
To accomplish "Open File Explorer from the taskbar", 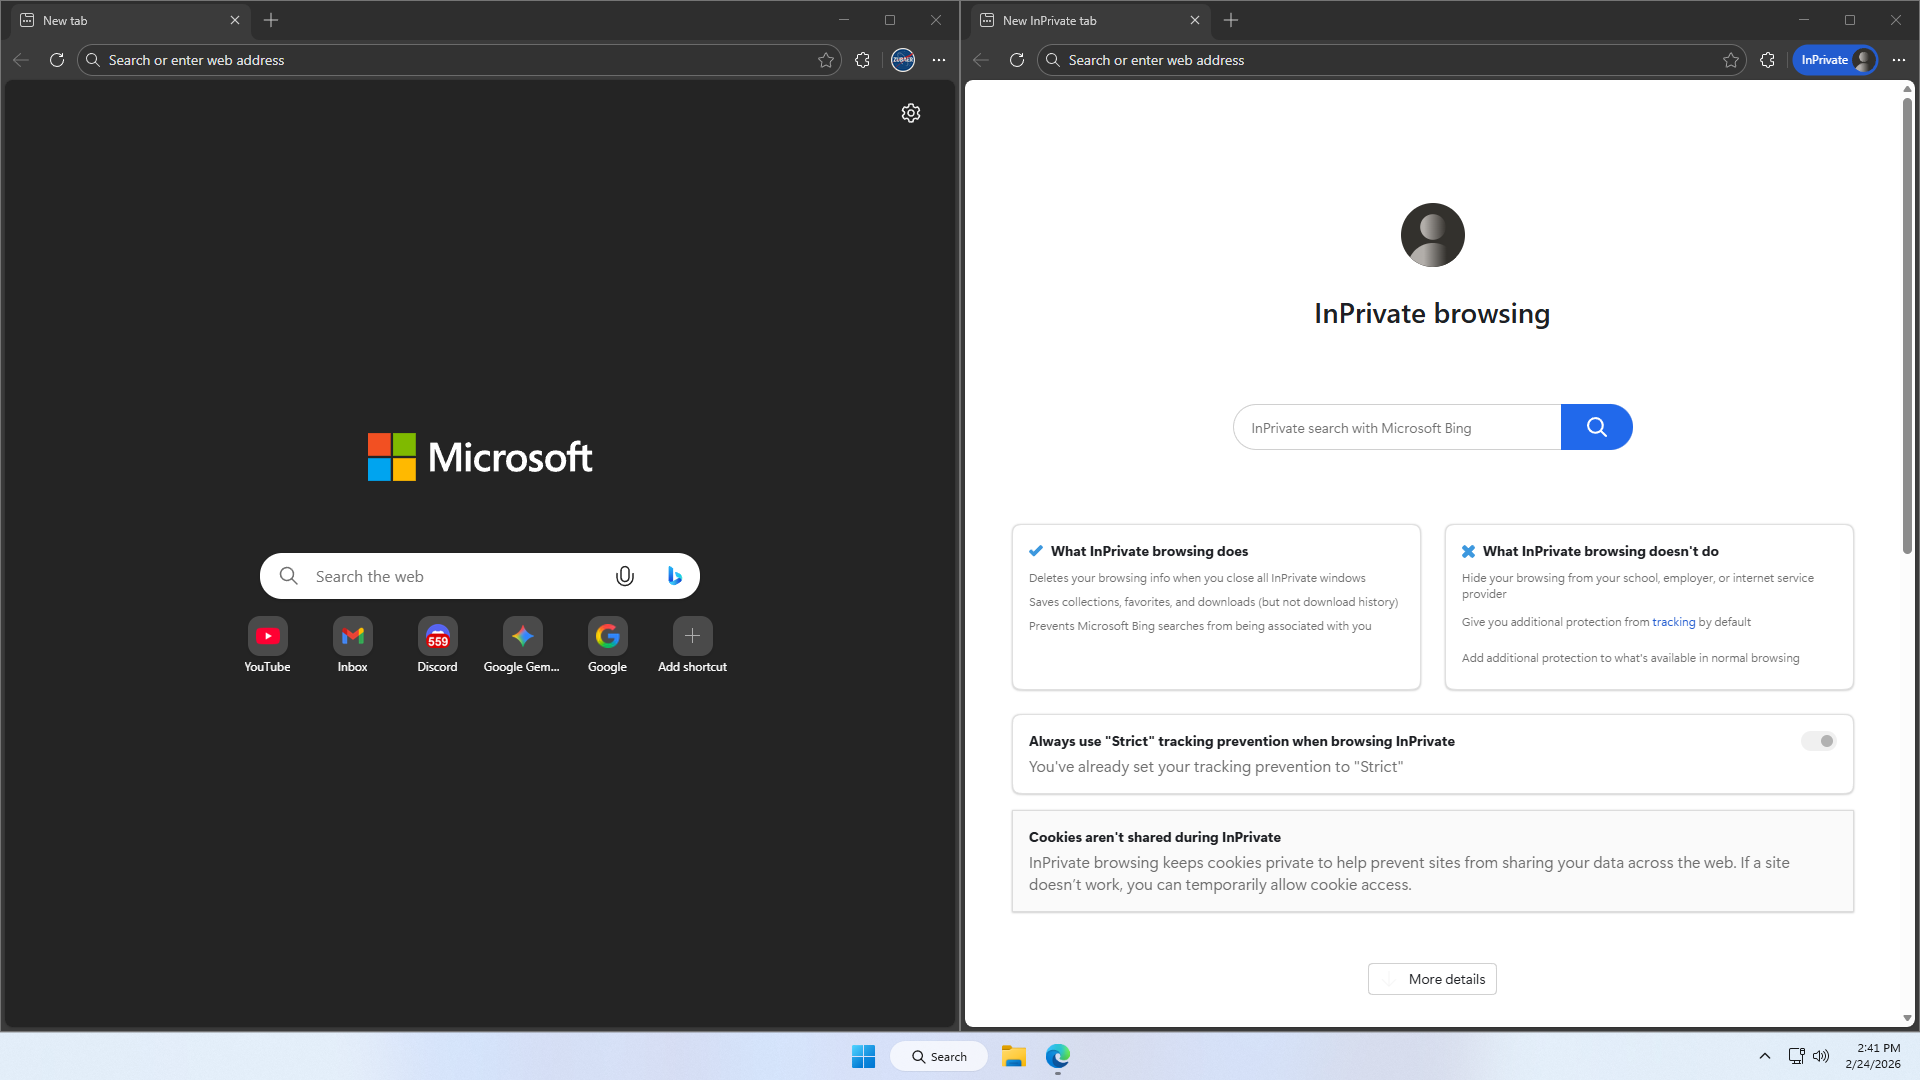I will (1013, 1056).
